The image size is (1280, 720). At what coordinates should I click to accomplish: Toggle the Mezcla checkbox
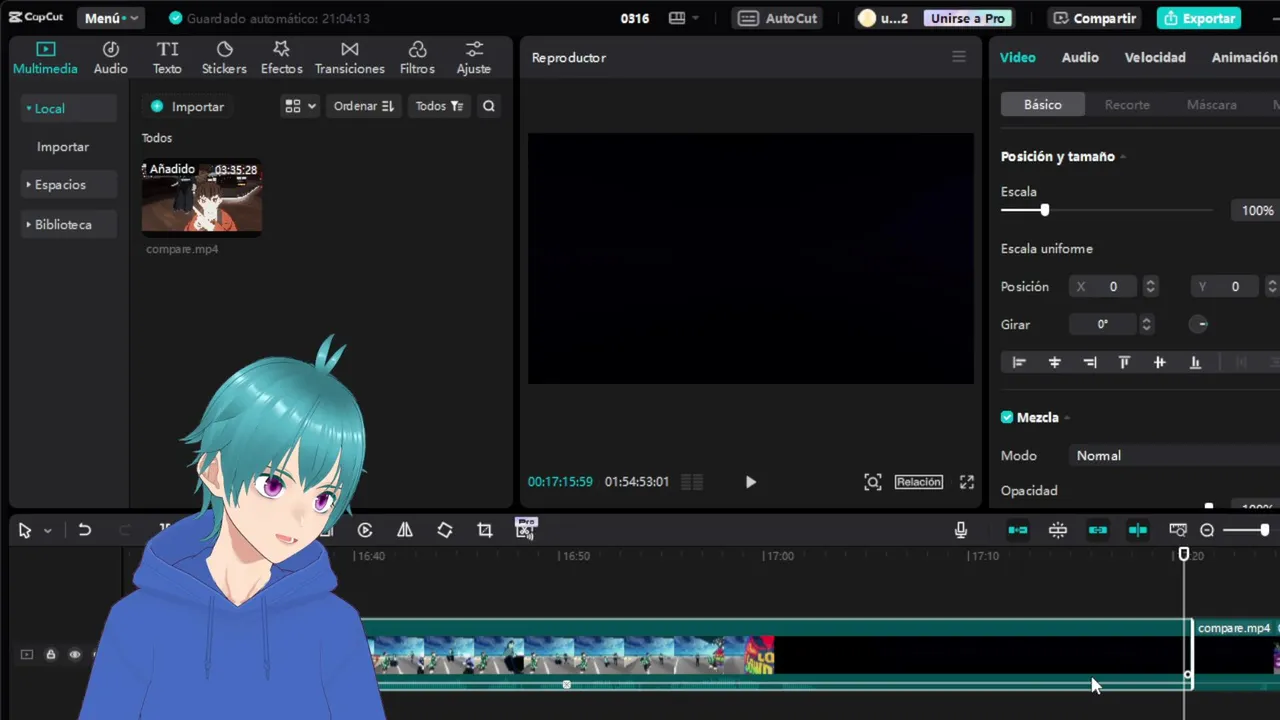click(1007, 418)
